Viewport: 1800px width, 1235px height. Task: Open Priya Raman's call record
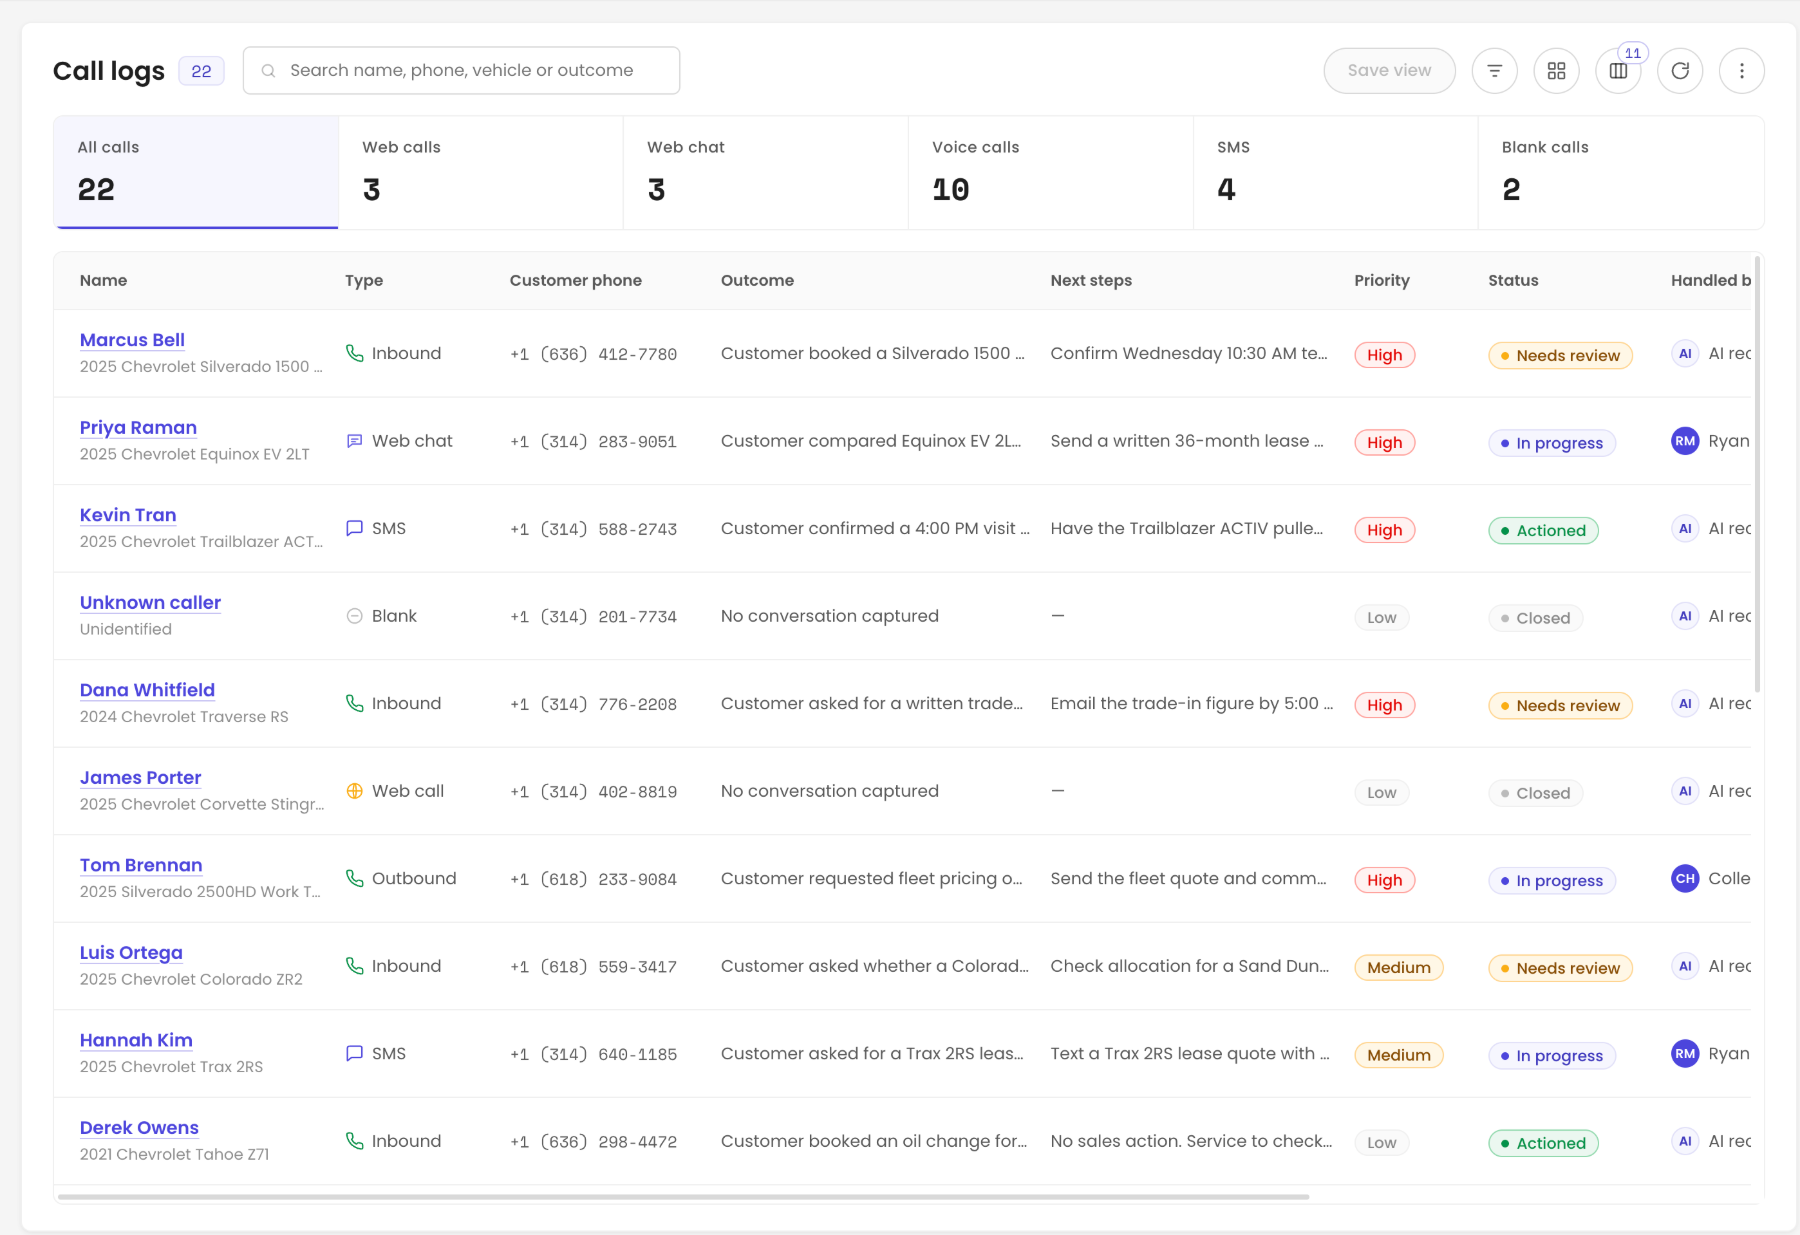tap(138, 428)
